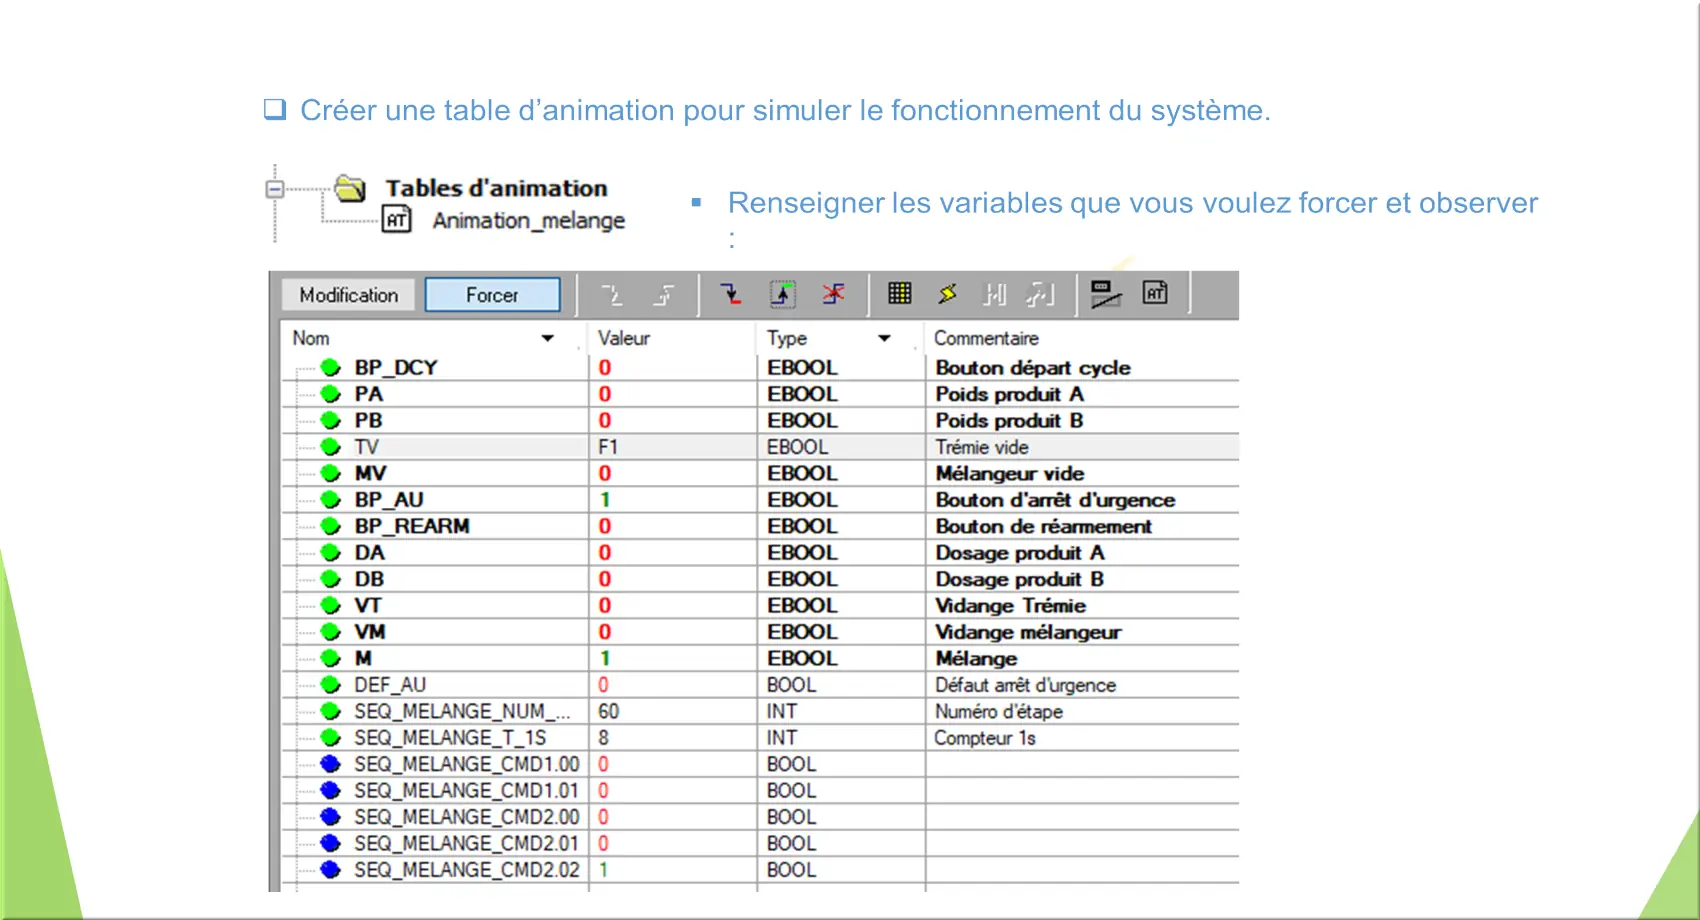Screen dimensions: 1700x920
Task: Click the boxed up-arrow force icon
Action: [782, 294]
